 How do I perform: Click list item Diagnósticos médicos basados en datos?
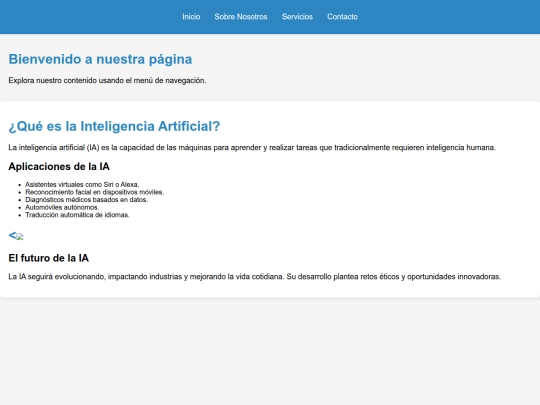(x=86, y=200)
